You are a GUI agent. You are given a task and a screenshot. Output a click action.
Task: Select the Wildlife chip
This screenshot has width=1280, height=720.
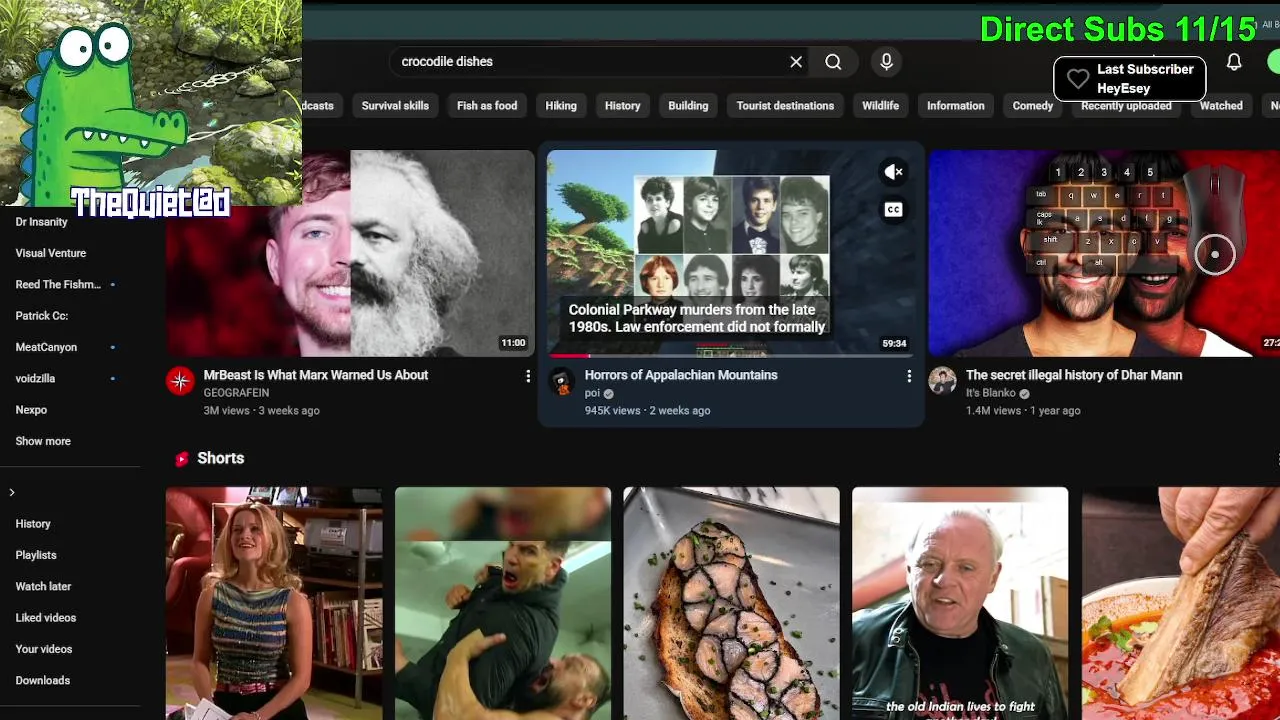click(880, 106)
